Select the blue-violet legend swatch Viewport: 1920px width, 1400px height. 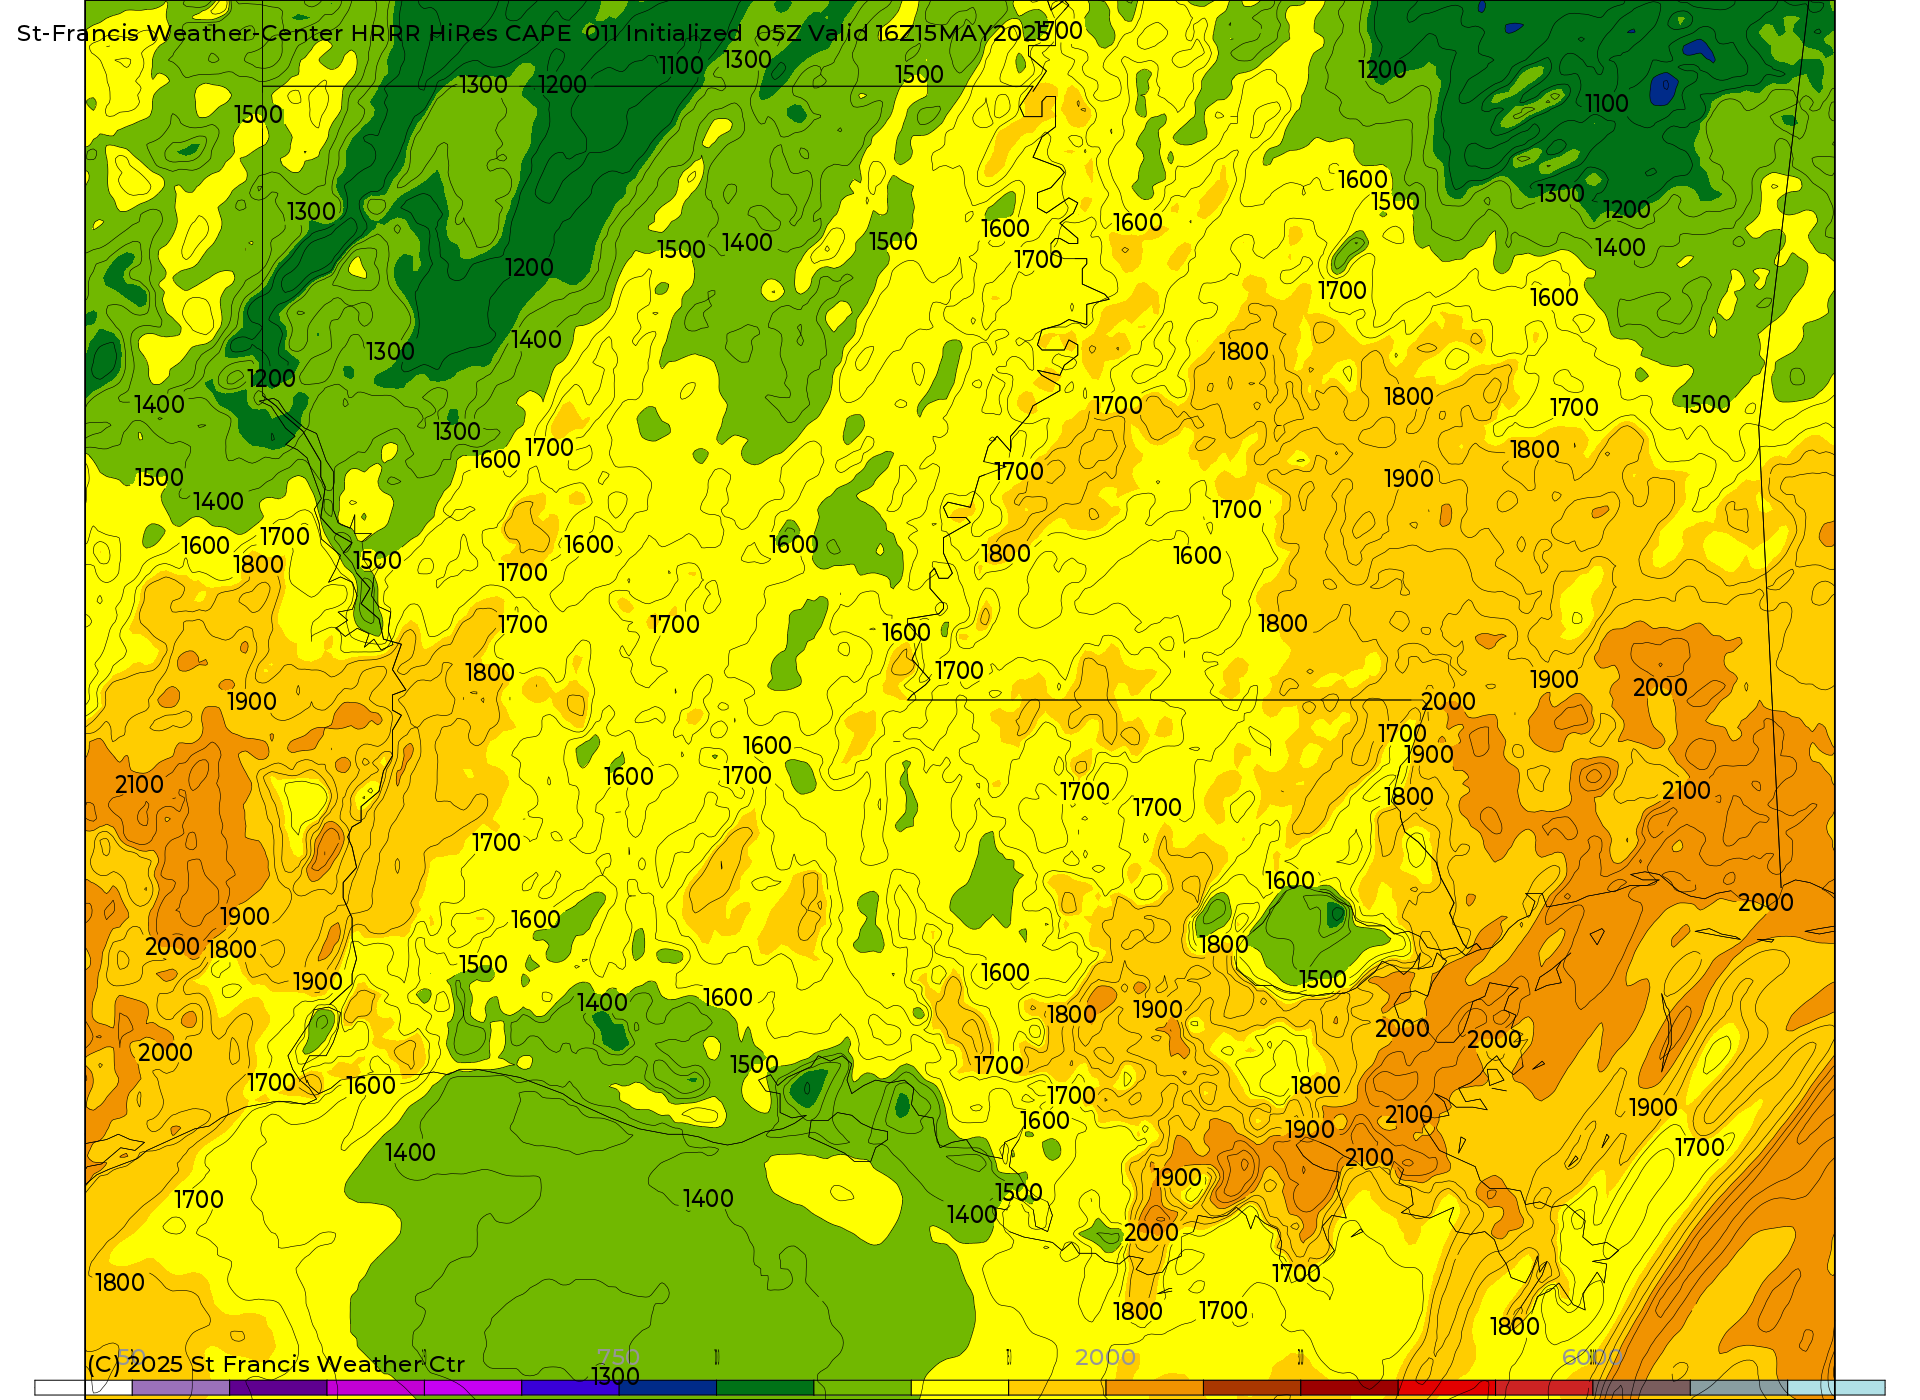570,1388
